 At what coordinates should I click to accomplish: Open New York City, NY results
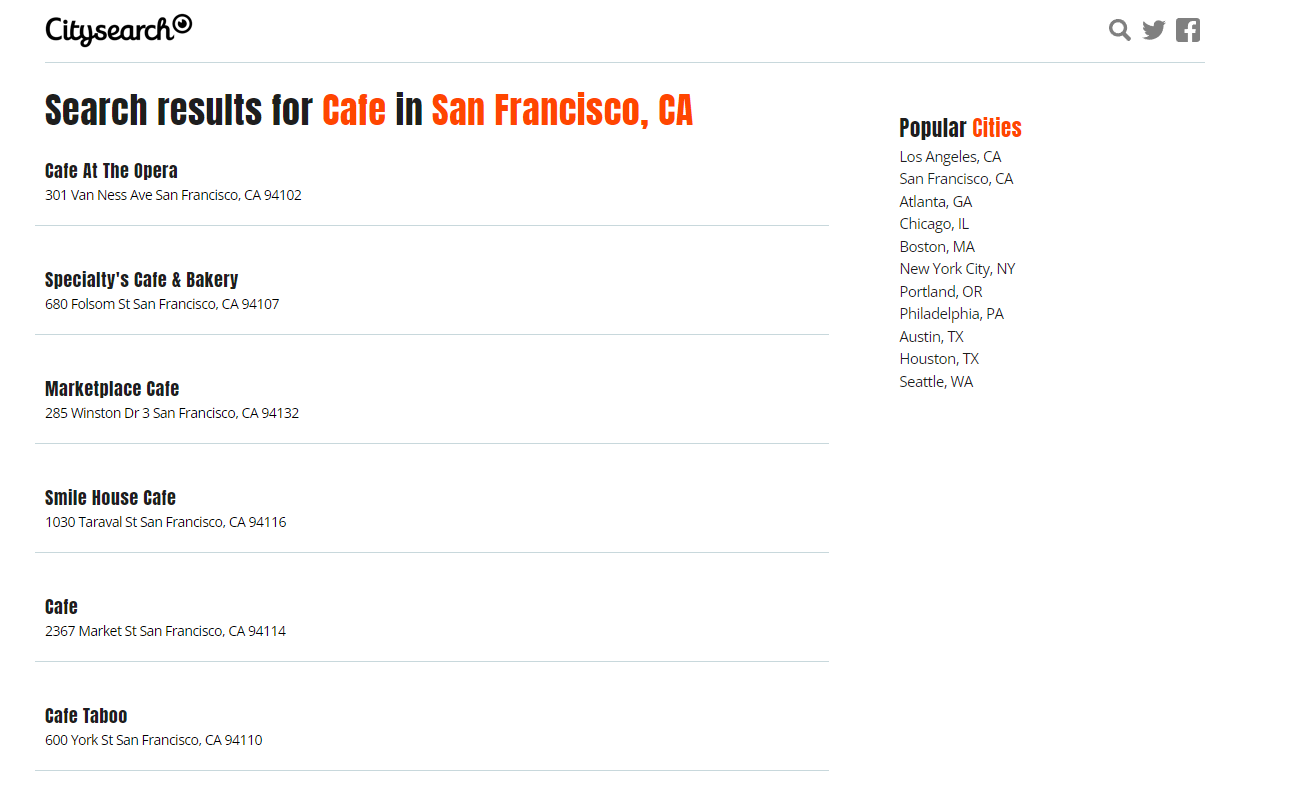pos(957,268)
